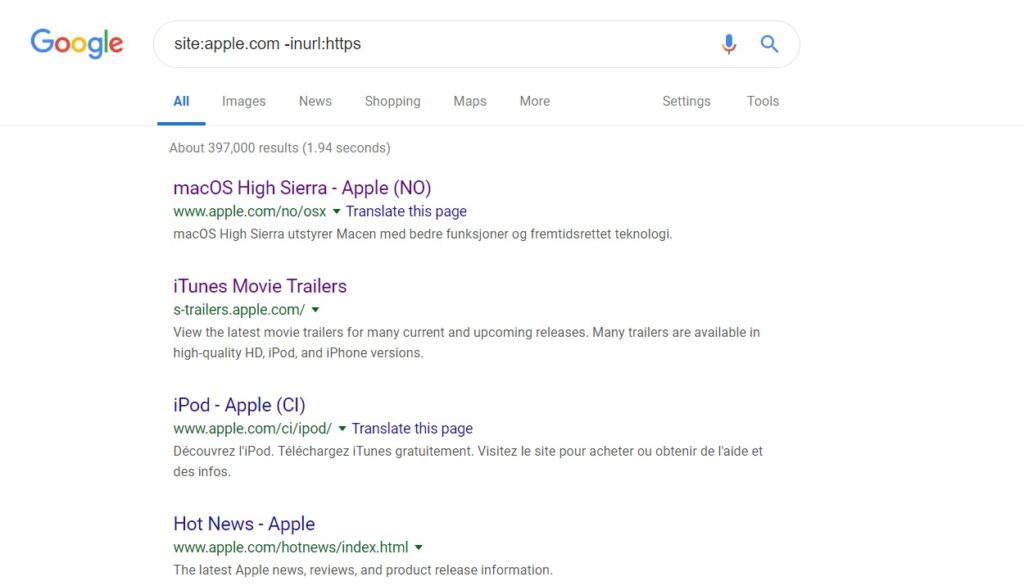Click the search query input field
This screenshot has width=1024, height=586.
[x=430, y=44]
